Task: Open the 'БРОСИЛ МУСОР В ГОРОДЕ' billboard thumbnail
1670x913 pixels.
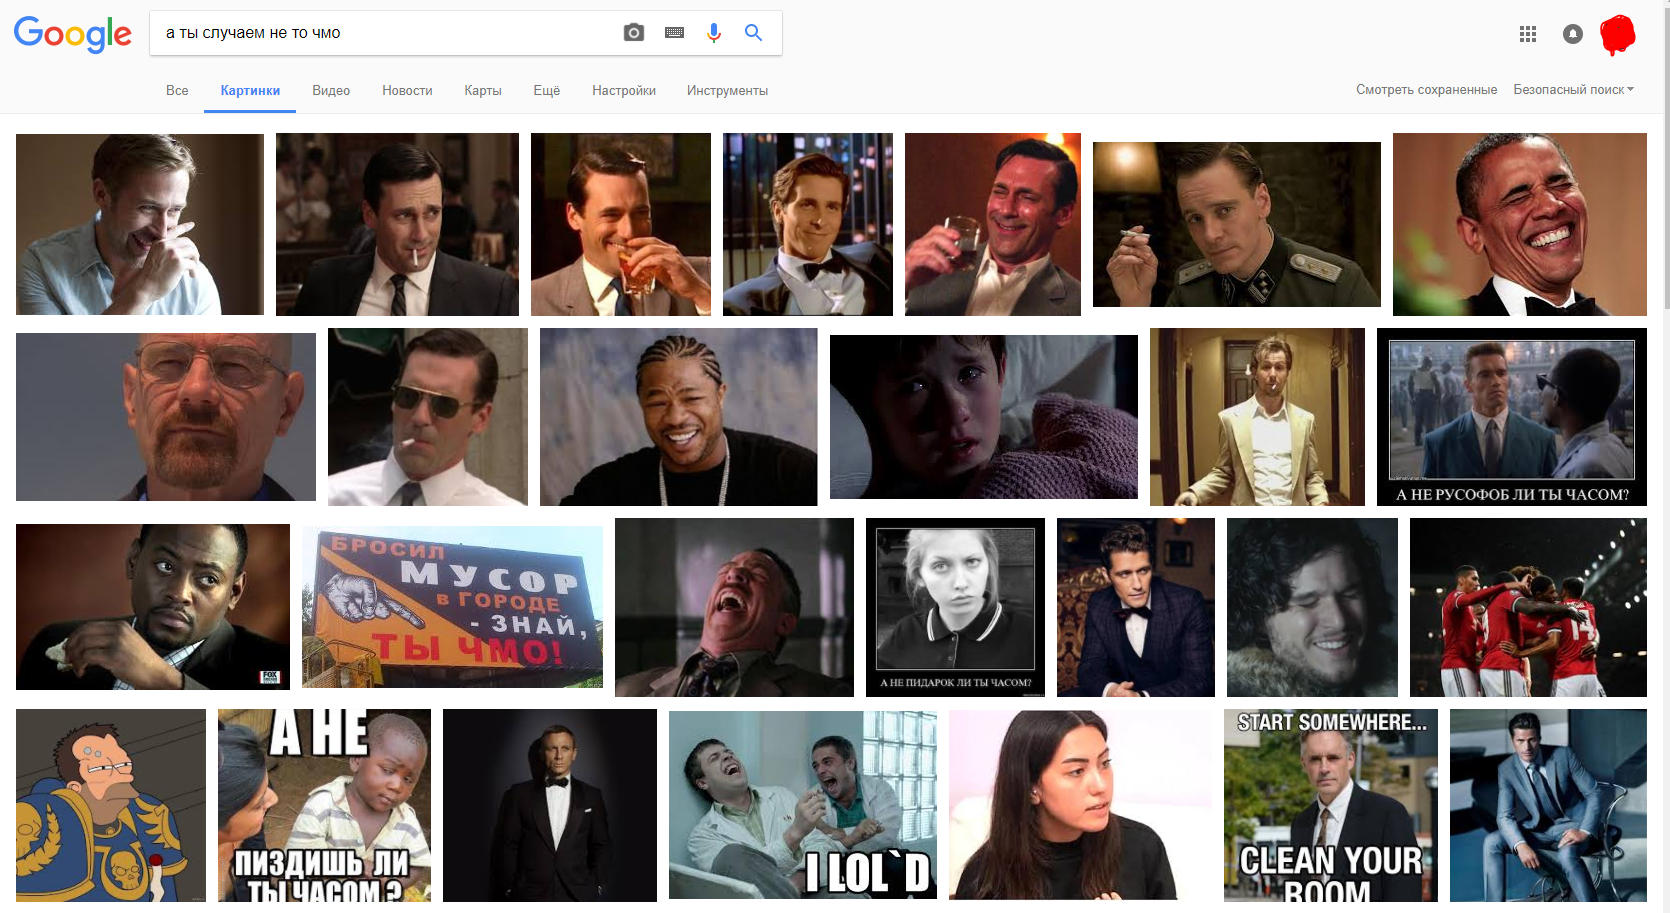Action: 453,607
